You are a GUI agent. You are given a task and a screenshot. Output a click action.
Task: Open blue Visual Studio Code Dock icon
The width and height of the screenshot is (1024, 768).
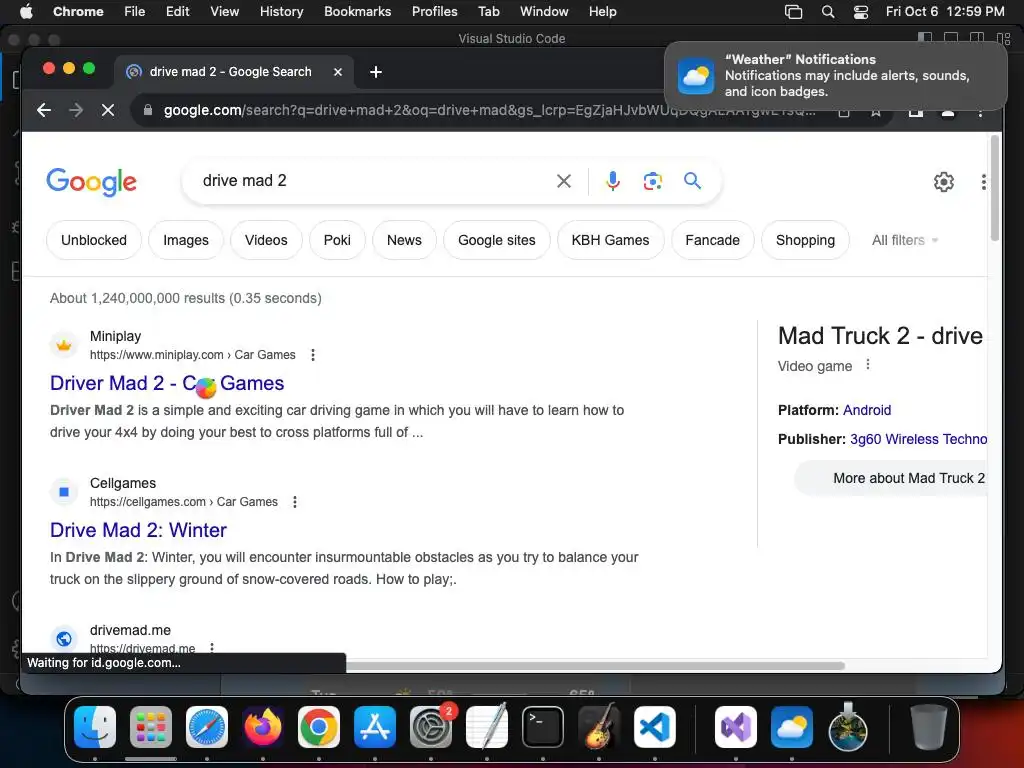click(x=654, y=727)
